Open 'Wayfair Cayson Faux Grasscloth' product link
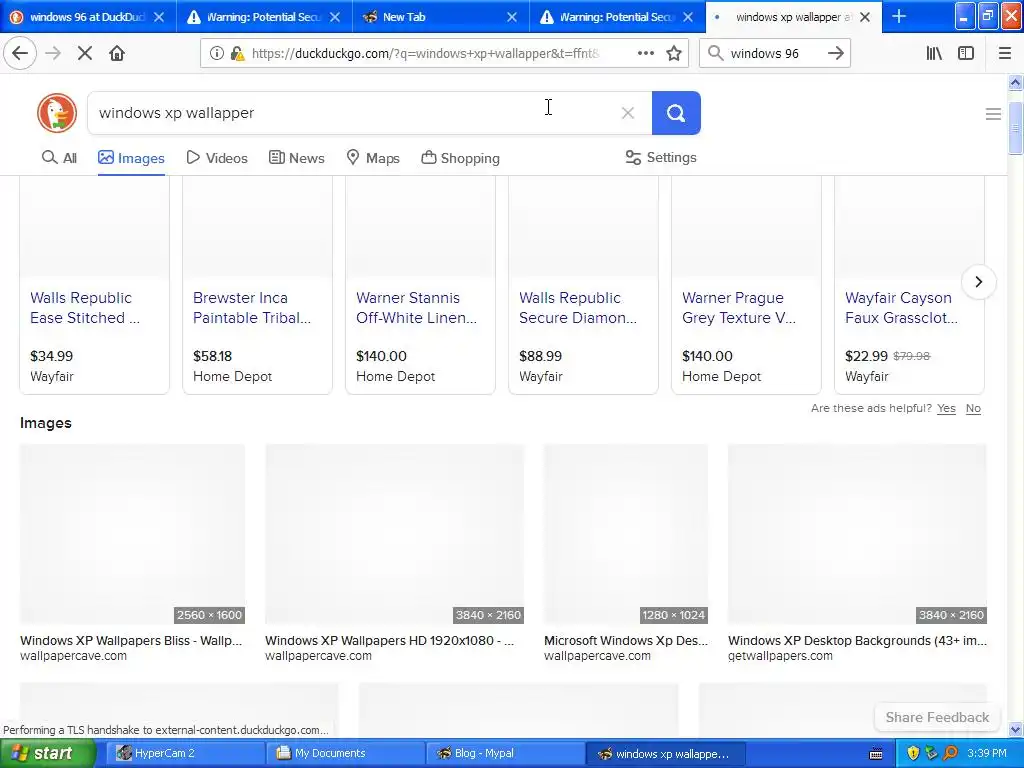 [901, 308]
